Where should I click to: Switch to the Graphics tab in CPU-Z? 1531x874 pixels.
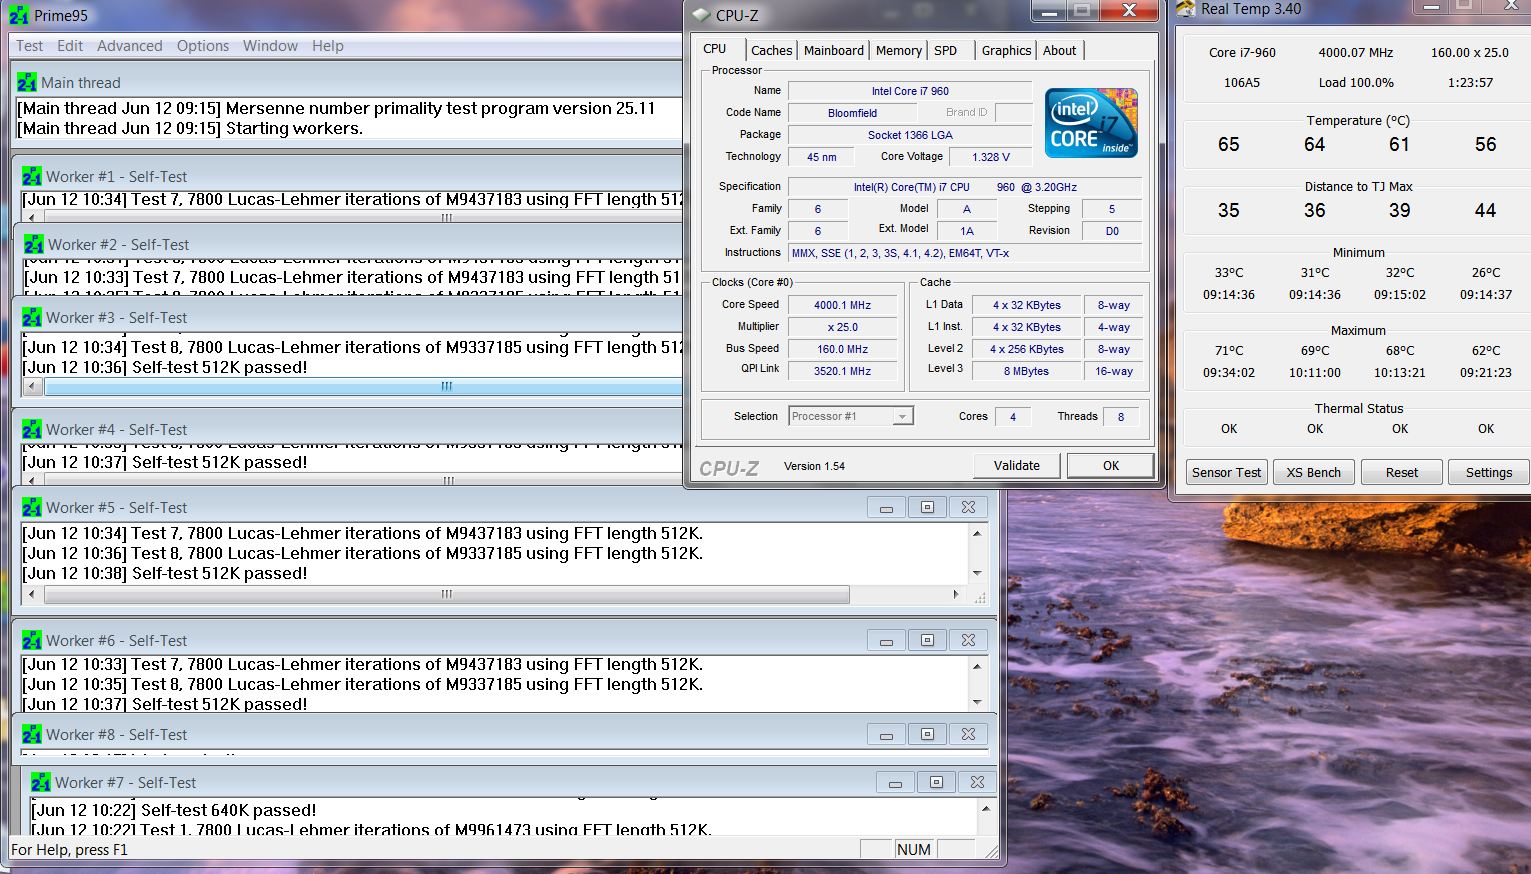1006,50
